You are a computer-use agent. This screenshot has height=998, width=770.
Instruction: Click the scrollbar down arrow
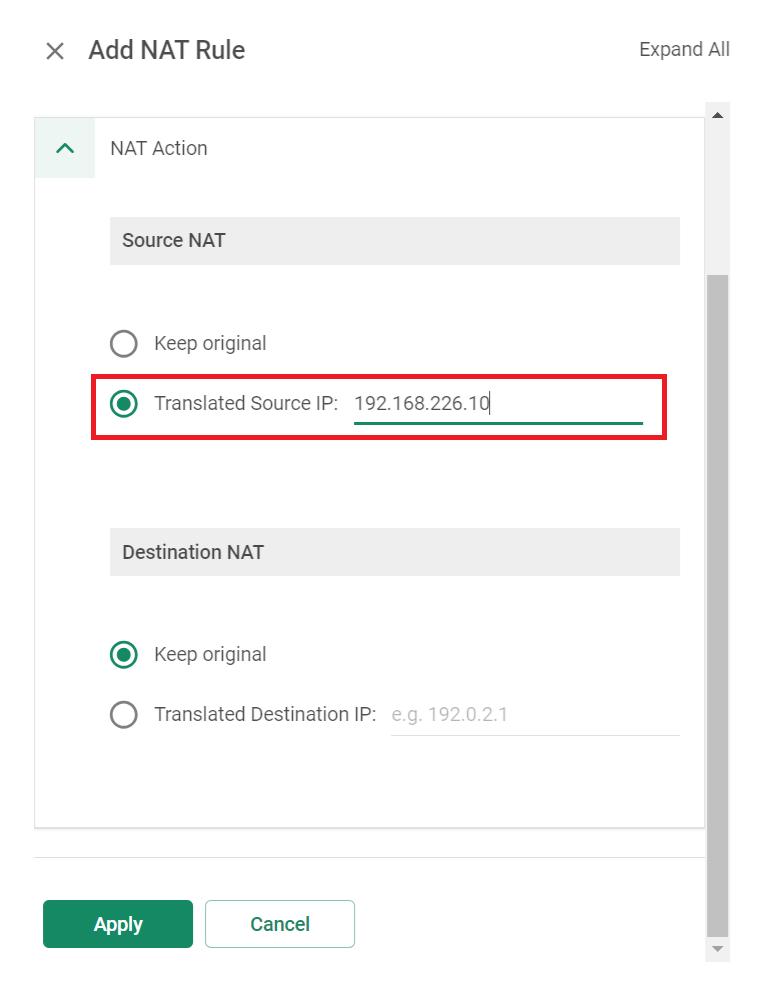(717, 949)
